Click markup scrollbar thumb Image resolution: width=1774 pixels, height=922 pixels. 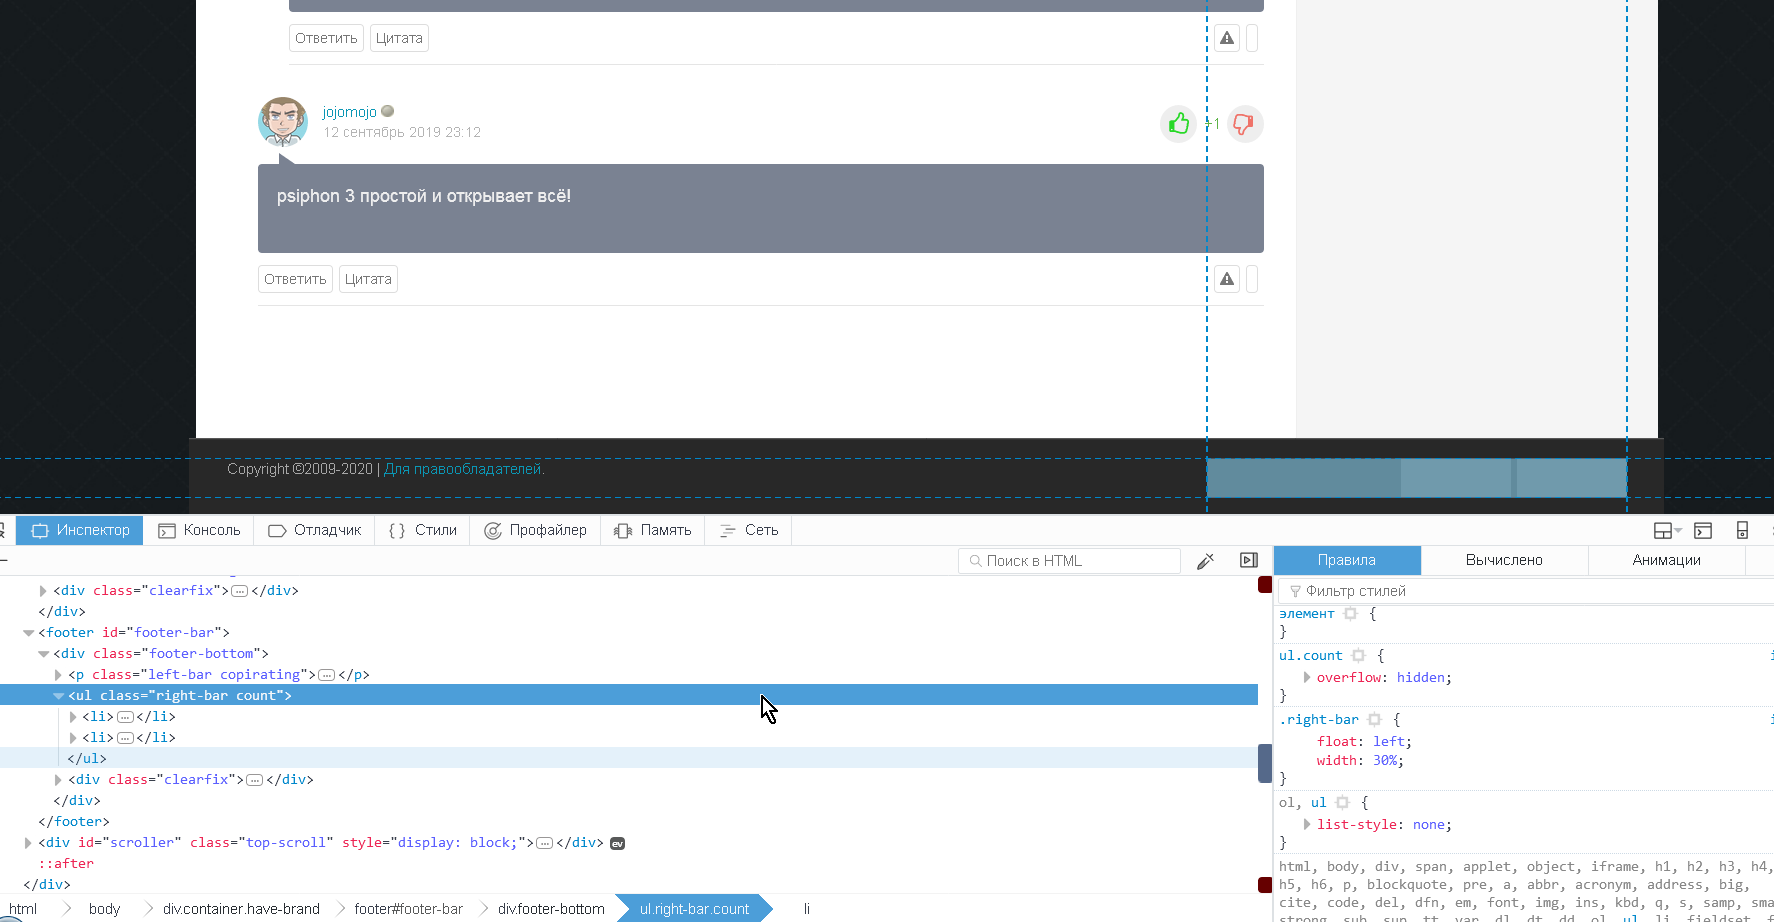click(1265, 763)
